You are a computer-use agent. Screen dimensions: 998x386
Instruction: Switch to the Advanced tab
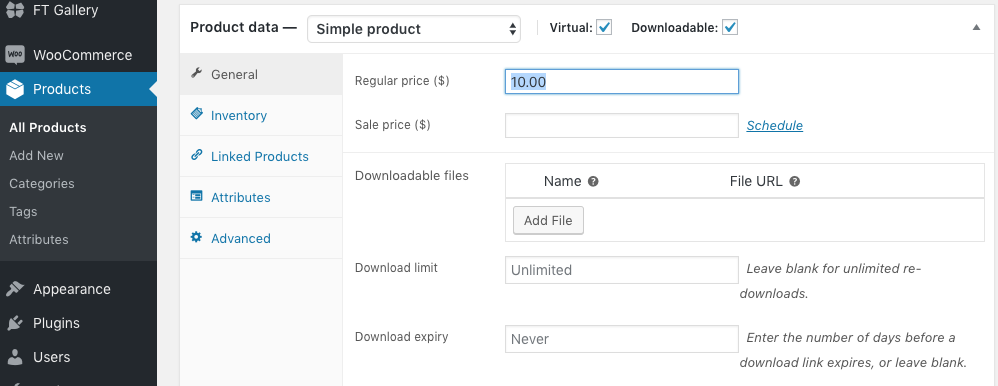coord(261,238)
